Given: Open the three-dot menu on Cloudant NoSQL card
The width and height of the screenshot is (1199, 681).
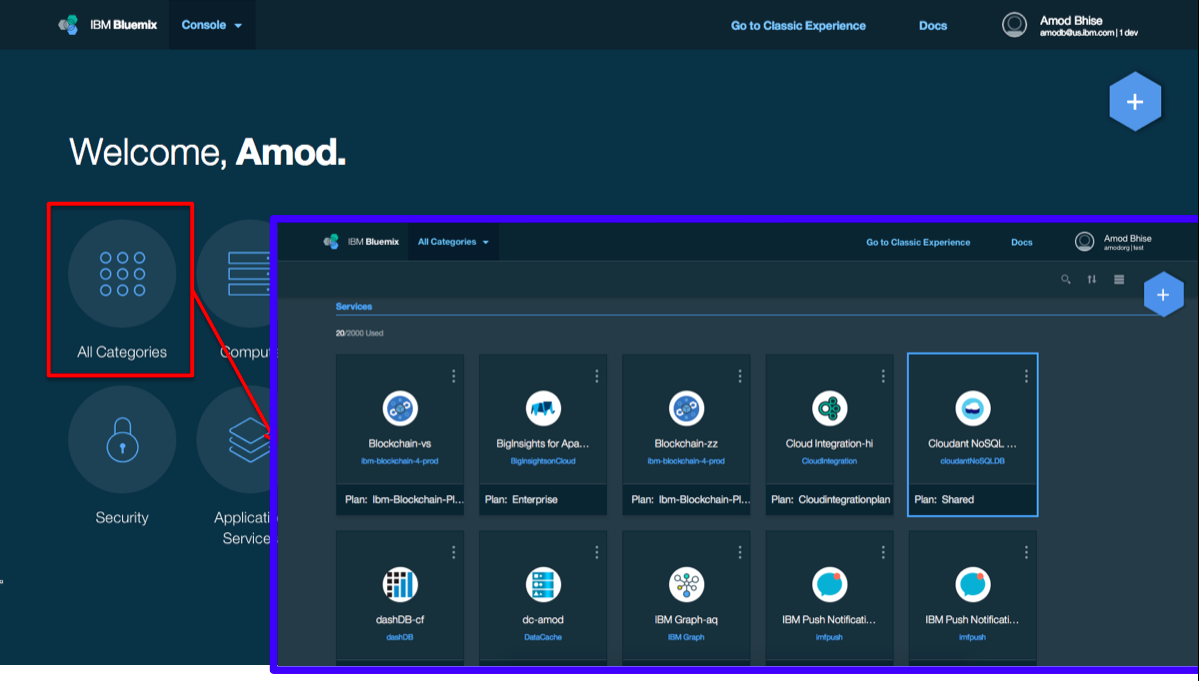Looking at the screenshot, I should pos(1026,376).
